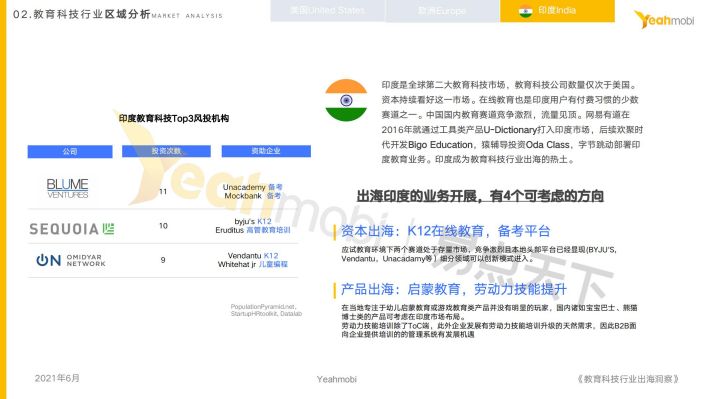Click the paragraph starting 应试教育环境下两个赛道

[x=479, y=254]
